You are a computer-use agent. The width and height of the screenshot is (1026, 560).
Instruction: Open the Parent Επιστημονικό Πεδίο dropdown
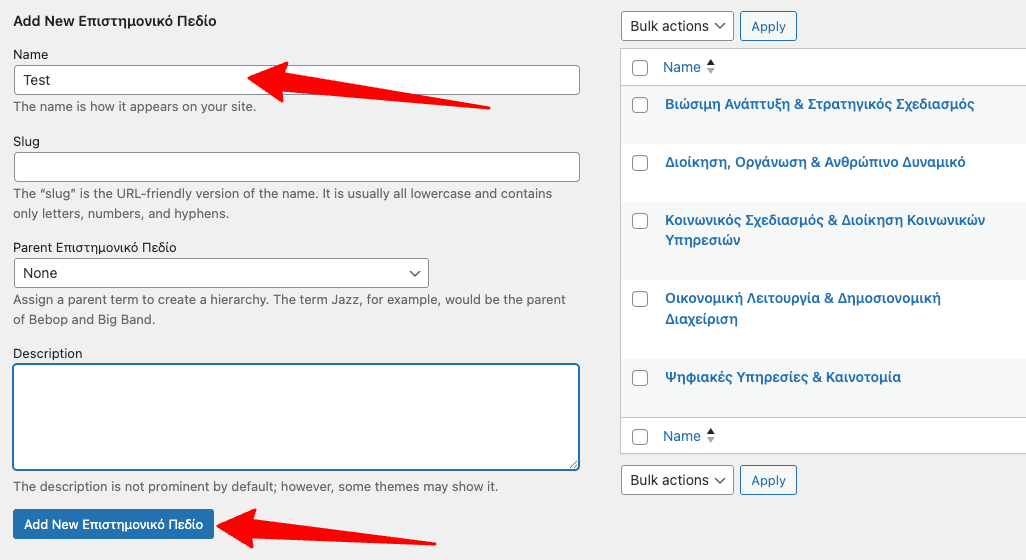point(221,273)
